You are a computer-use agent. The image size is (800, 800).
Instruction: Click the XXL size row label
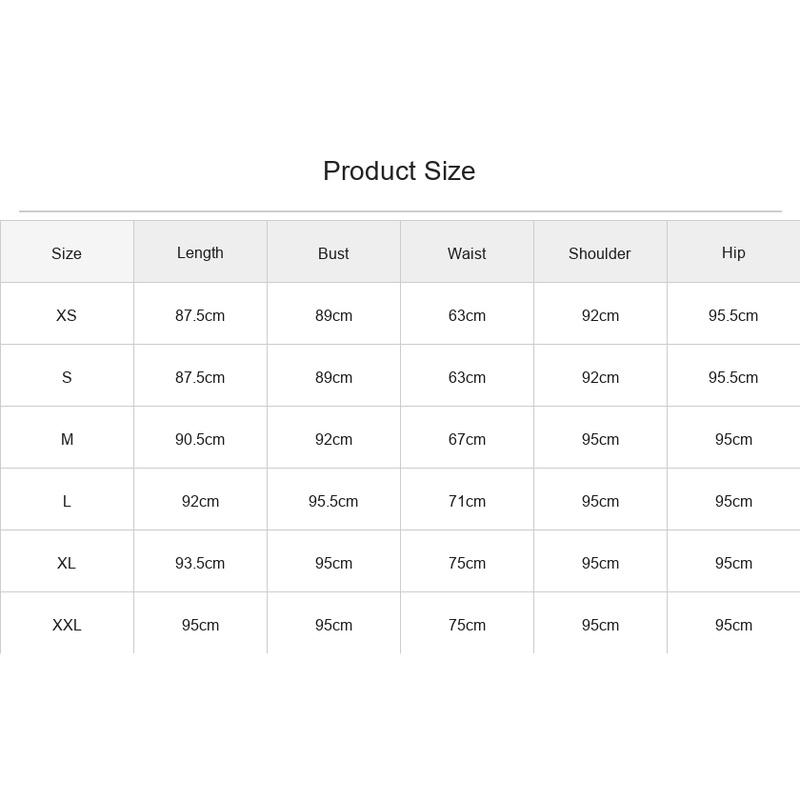pyautogui.click(x=66, y=625)
